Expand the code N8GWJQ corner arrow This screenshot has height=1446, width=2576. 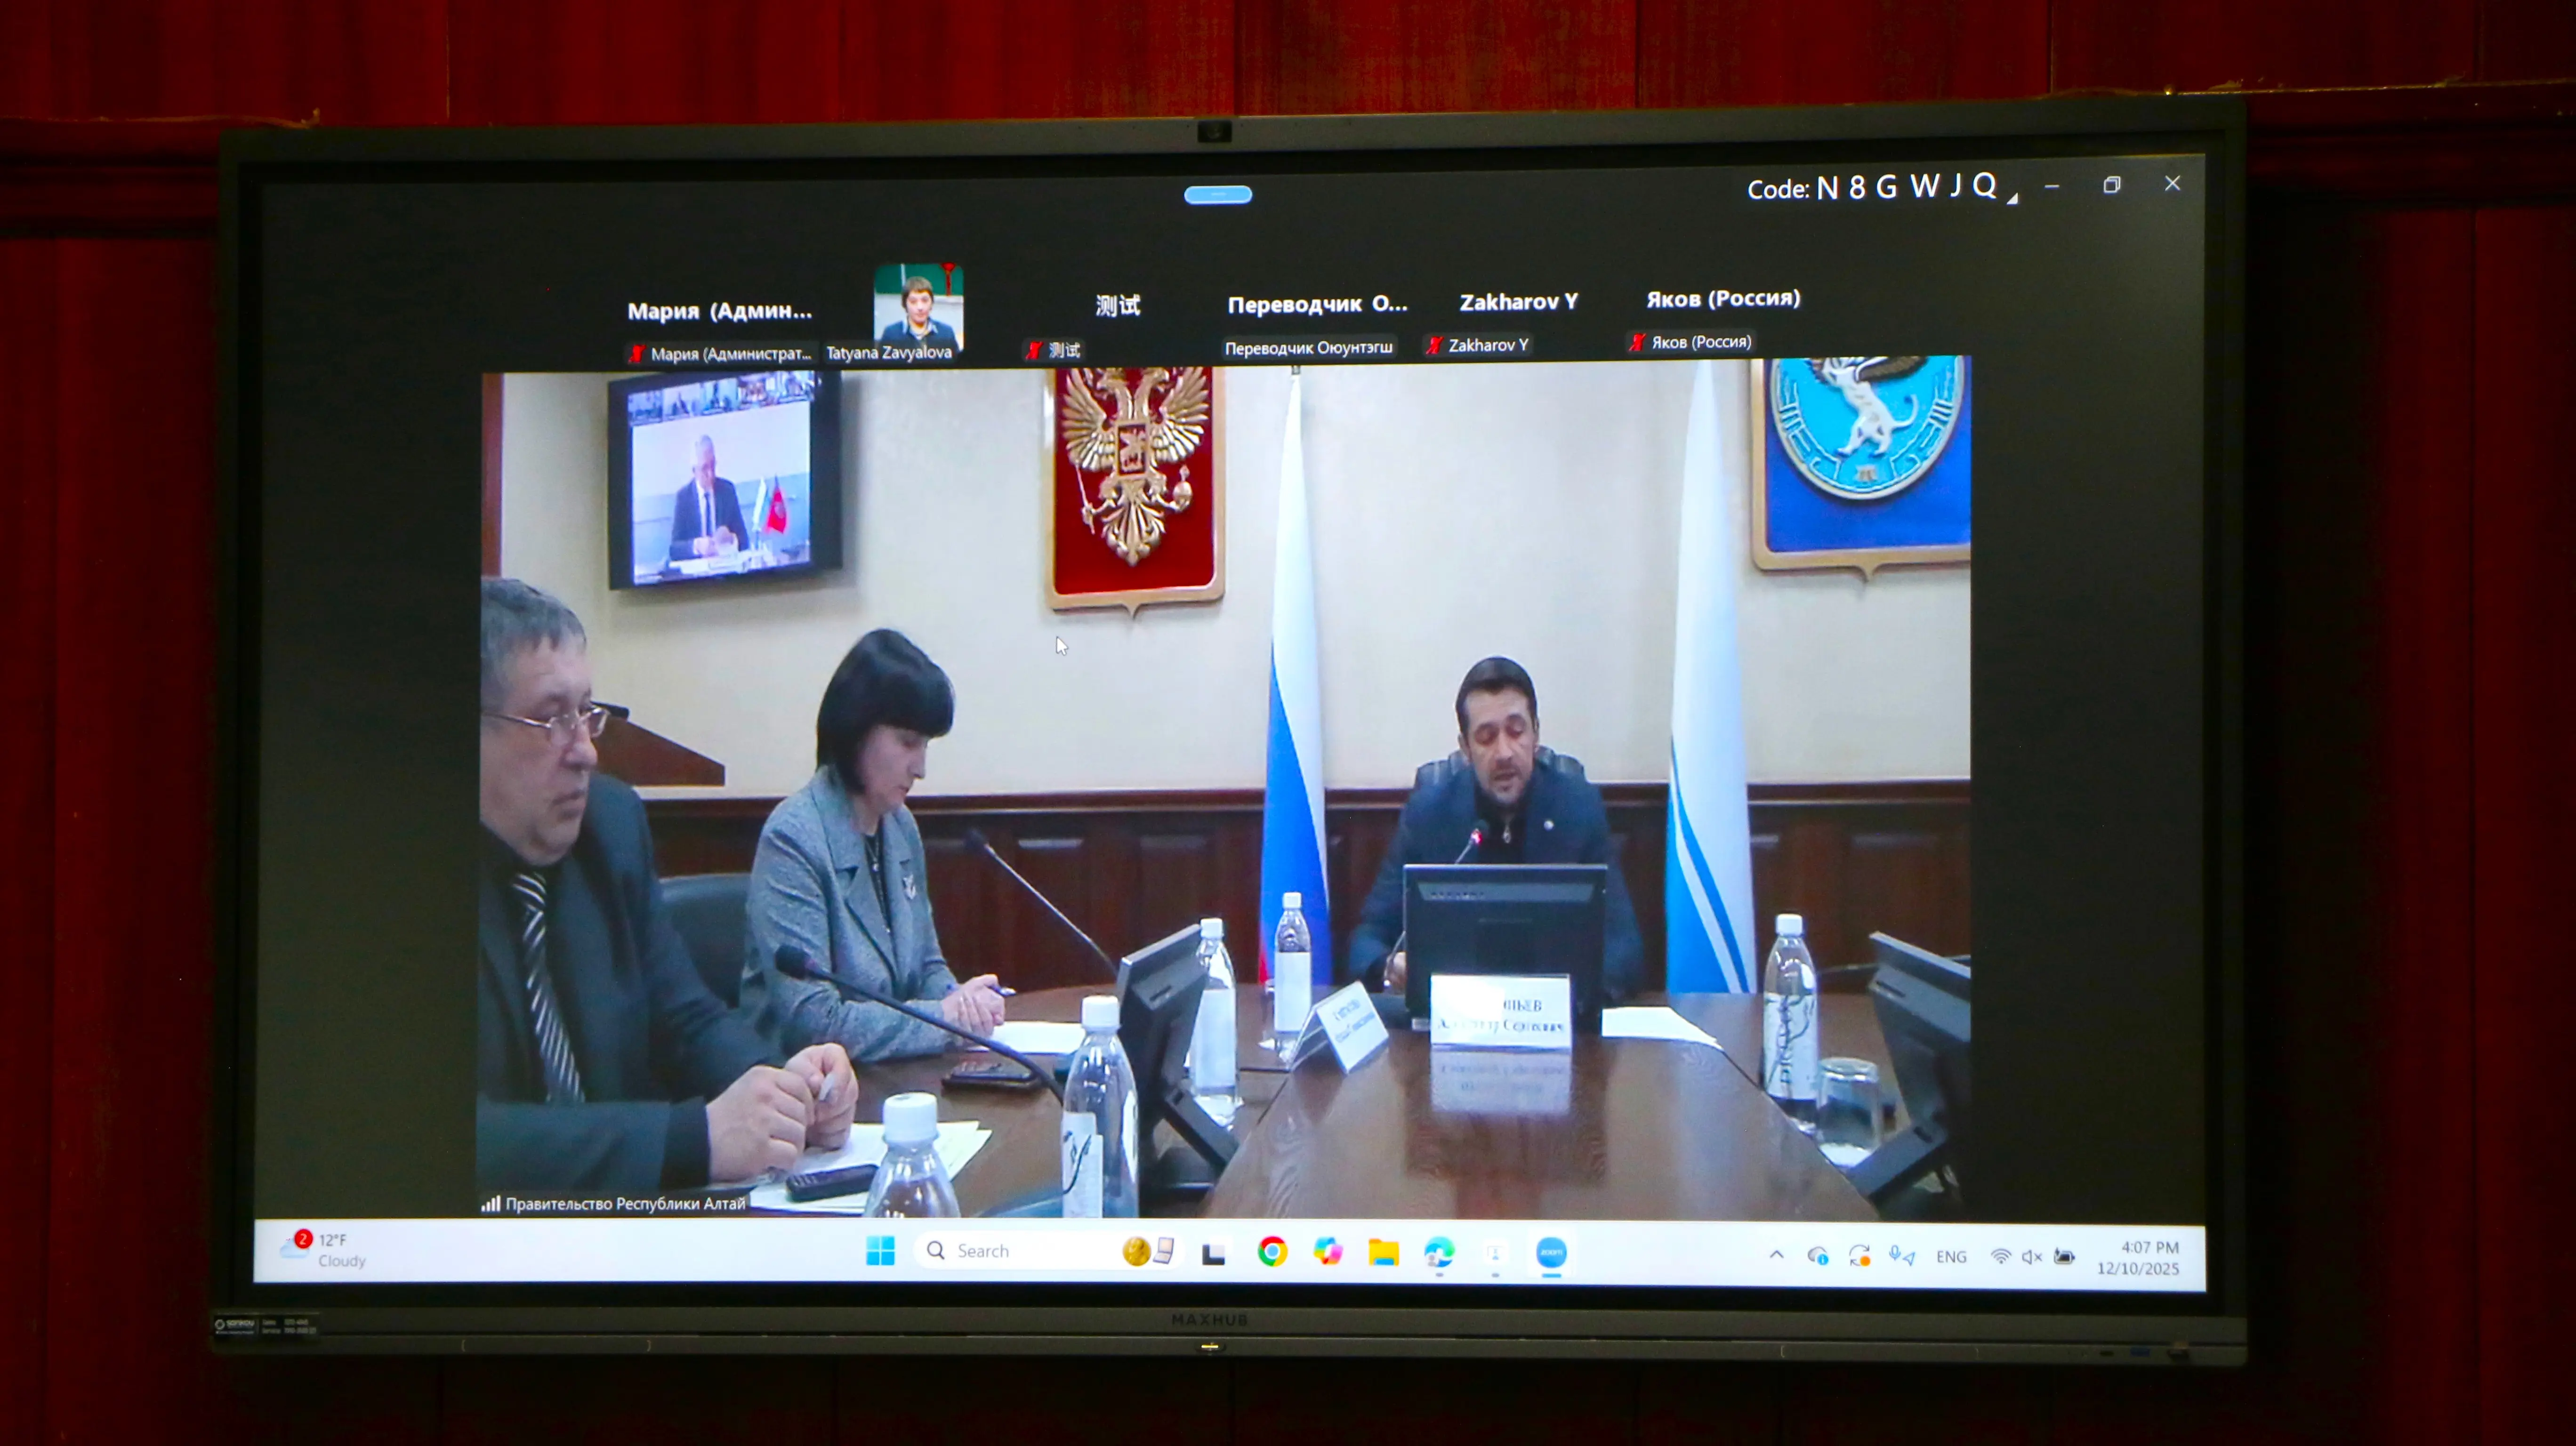point(2012,199)
